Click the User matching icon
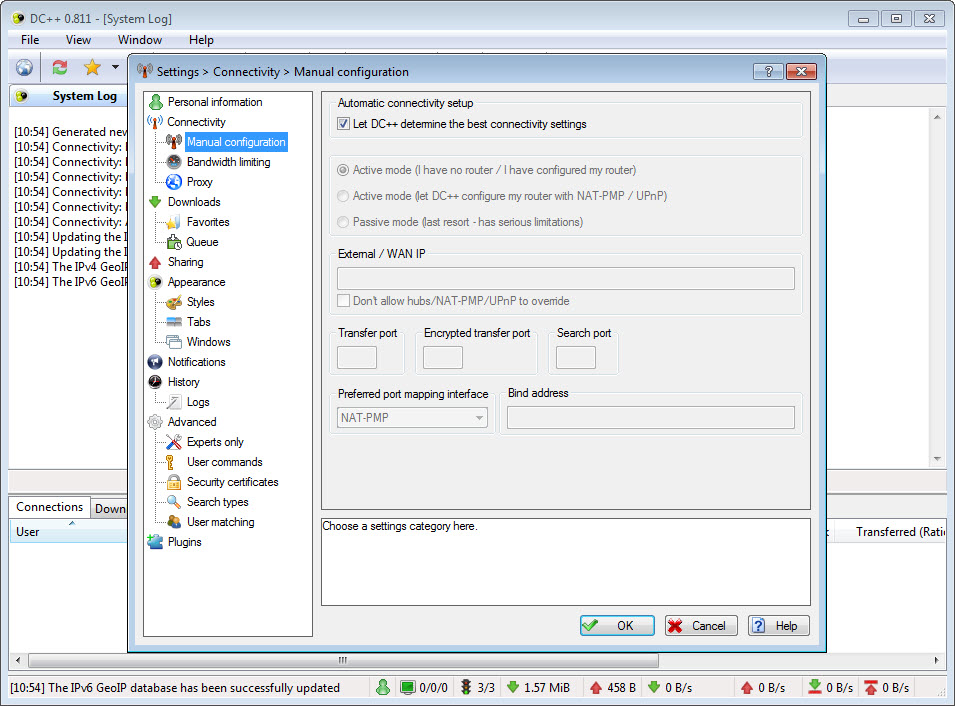 pos(174,522)
